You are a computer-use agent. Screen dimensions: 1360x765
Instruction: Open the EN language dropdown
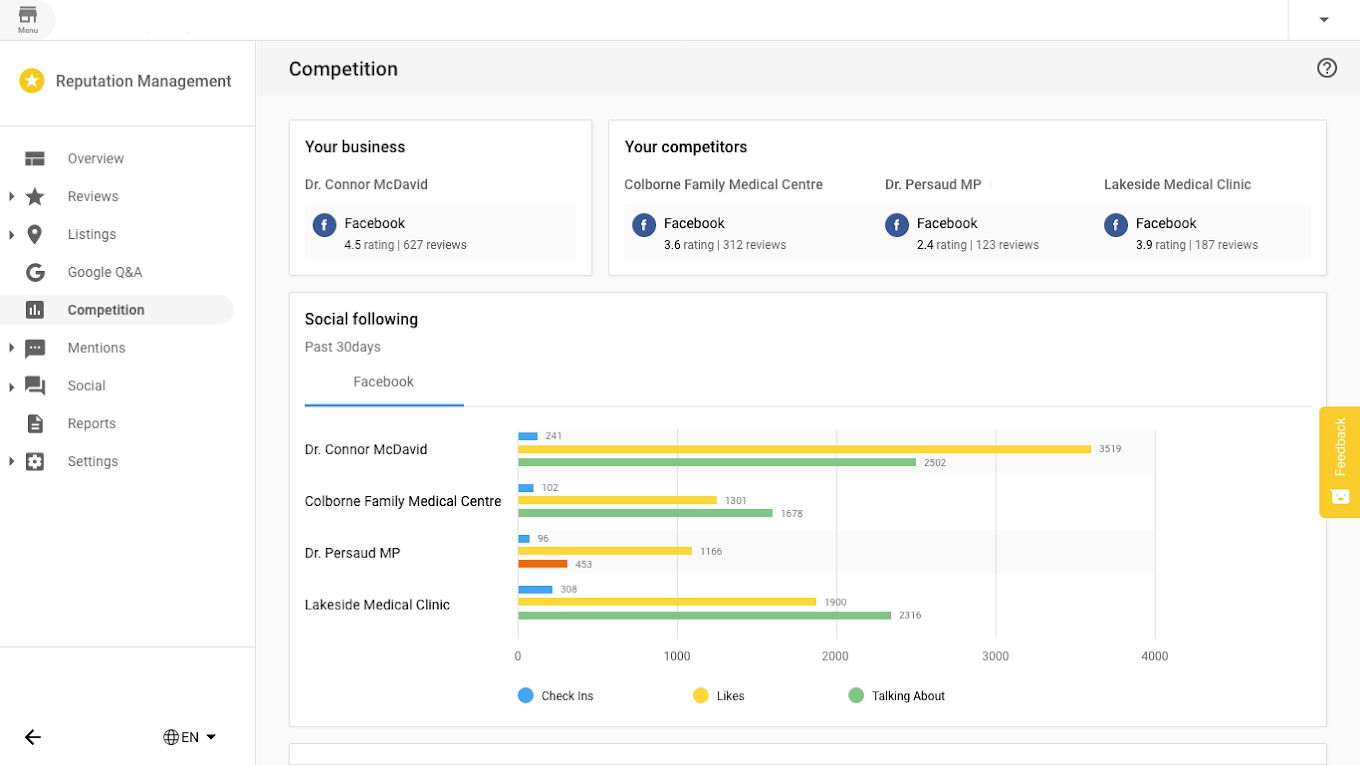(x=190, y=737)
